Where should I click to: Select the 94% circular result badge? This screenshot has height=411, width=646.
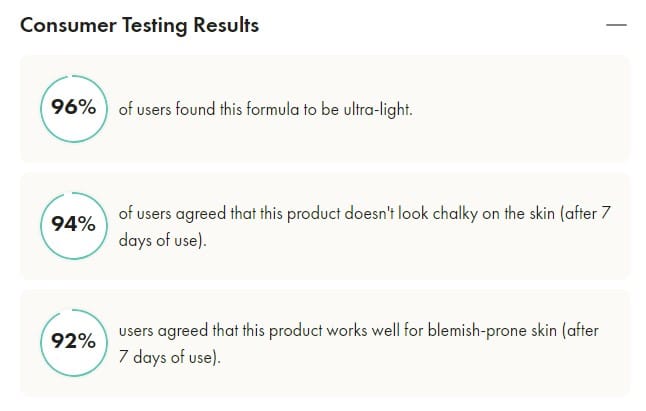click(74, 224)
